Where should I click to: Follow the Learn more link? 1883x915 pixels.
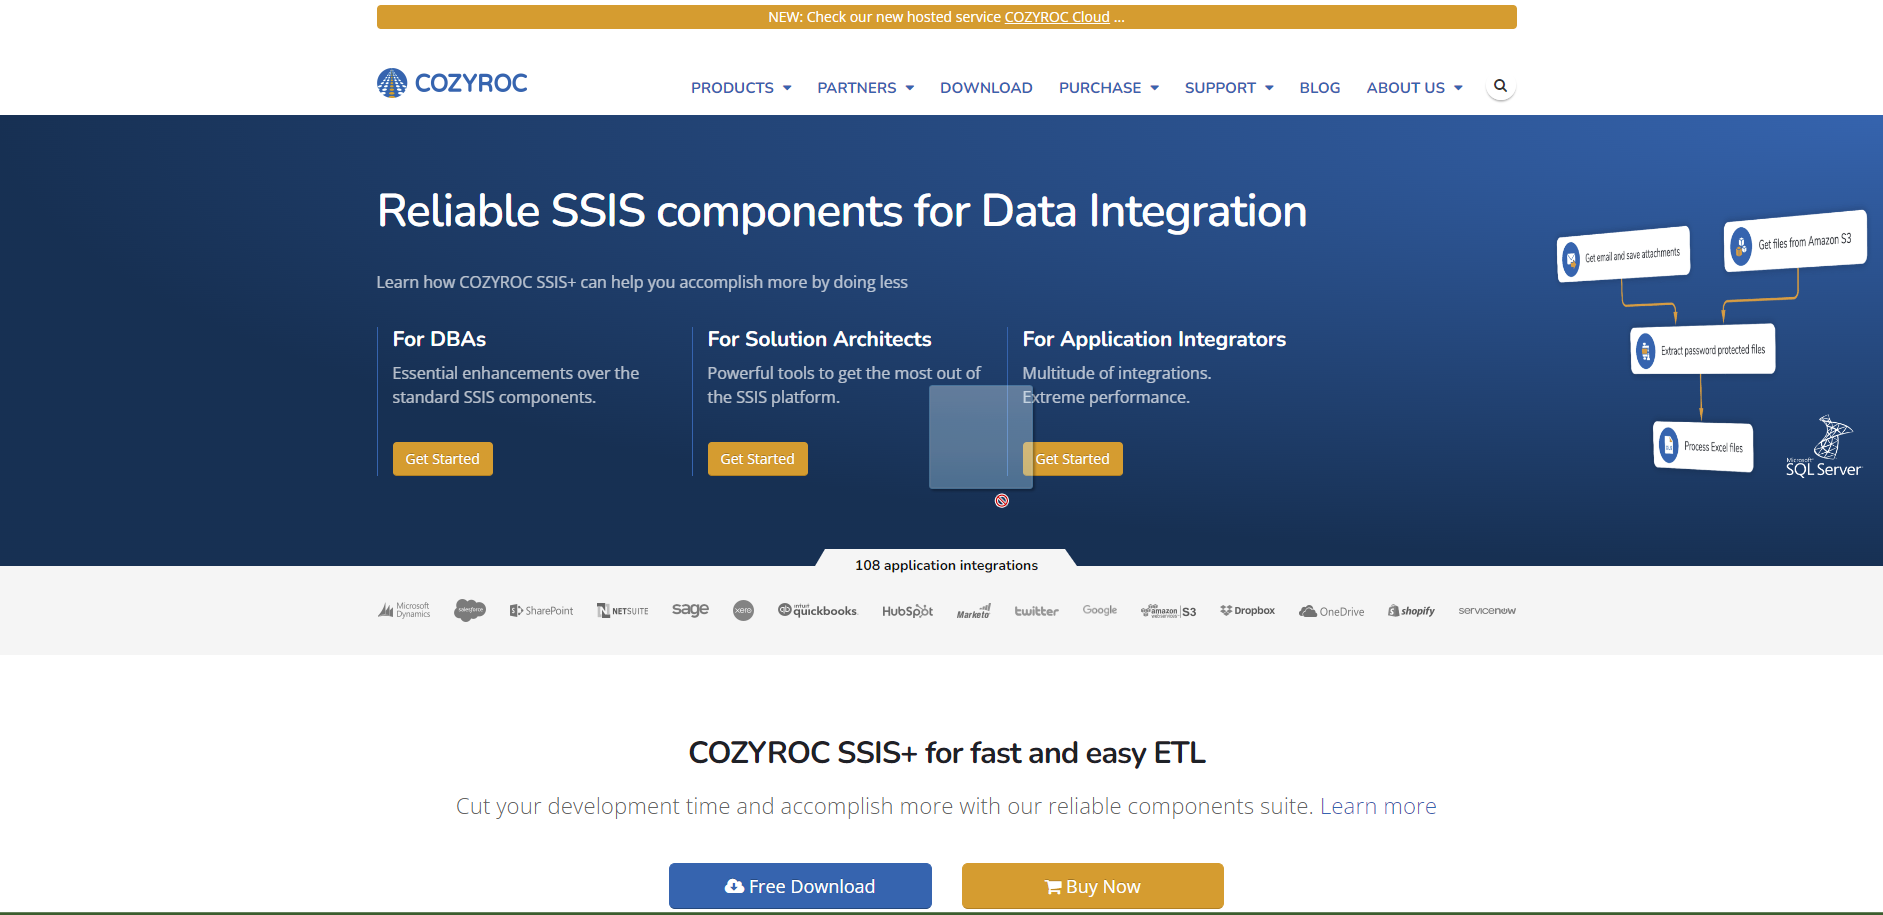click(1378, 806)
